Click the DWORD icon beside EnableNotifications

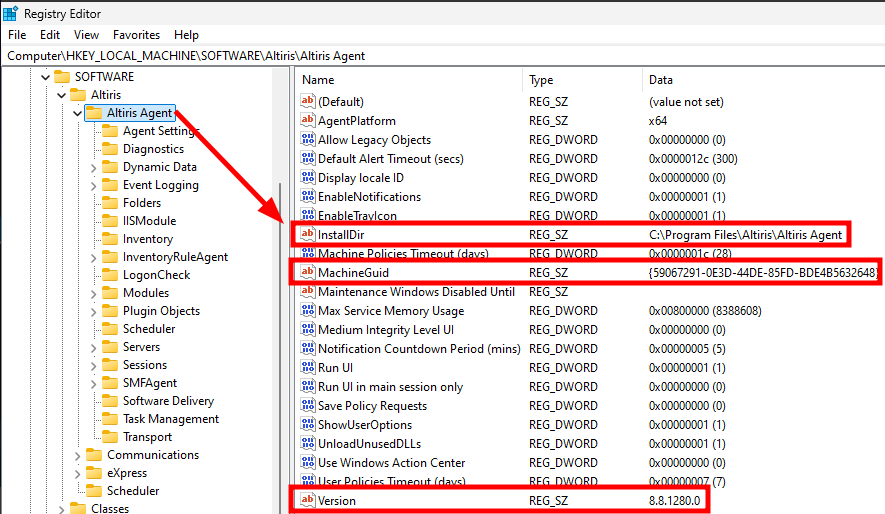(x=308, y=196)
